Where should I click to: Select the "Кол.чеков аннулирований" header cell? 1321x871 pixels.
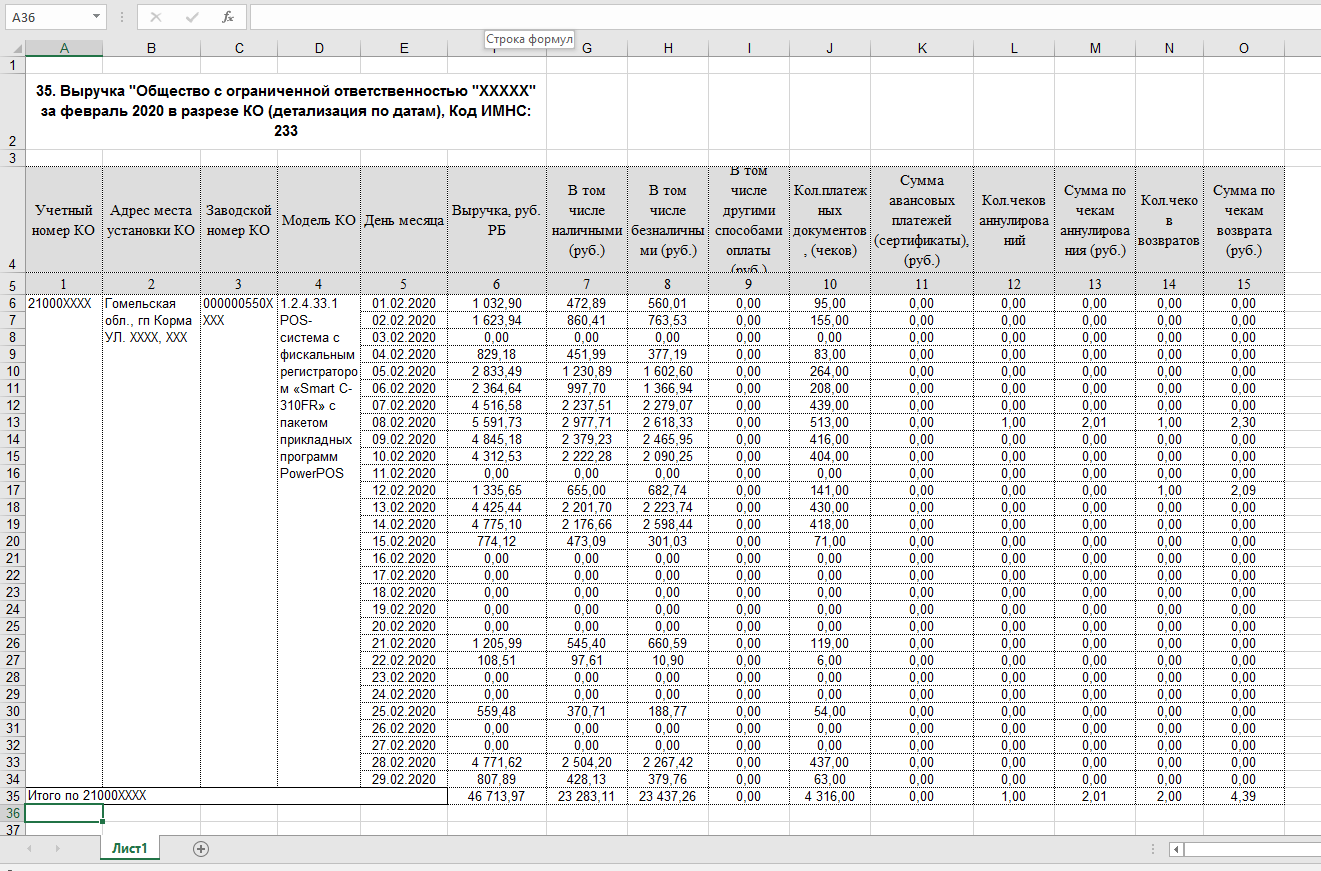pos(1014,220)
